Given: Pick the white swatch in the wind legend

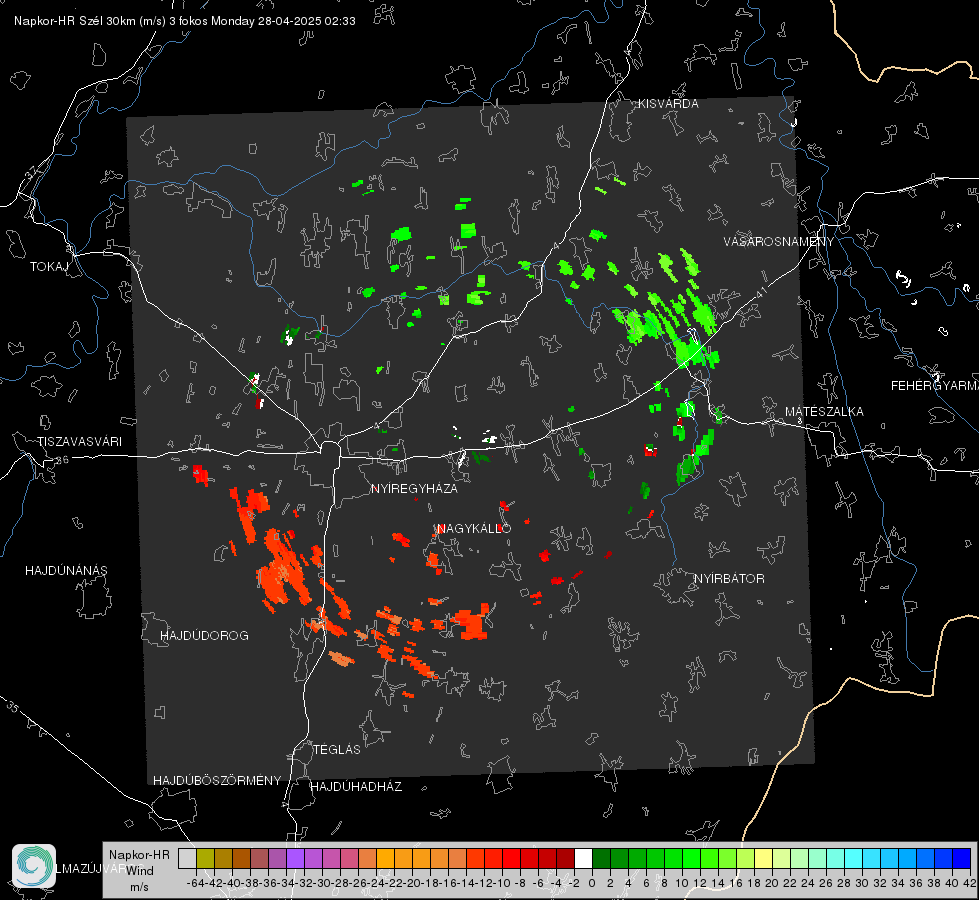Looking at the screenshot, I should (x=583, y=858).
